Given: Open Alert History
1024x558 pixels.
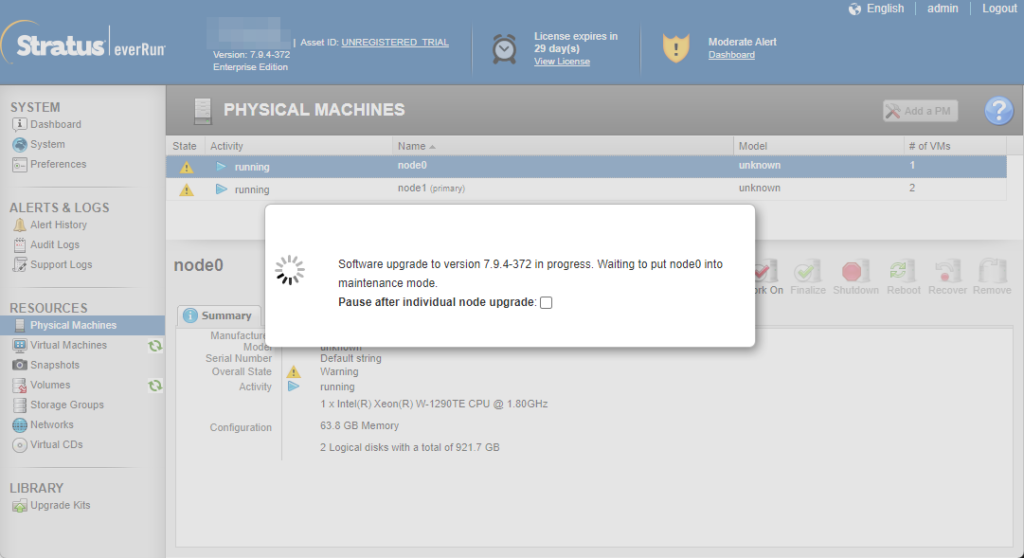Looking at the screenshot, I should (x=58, y=225).
